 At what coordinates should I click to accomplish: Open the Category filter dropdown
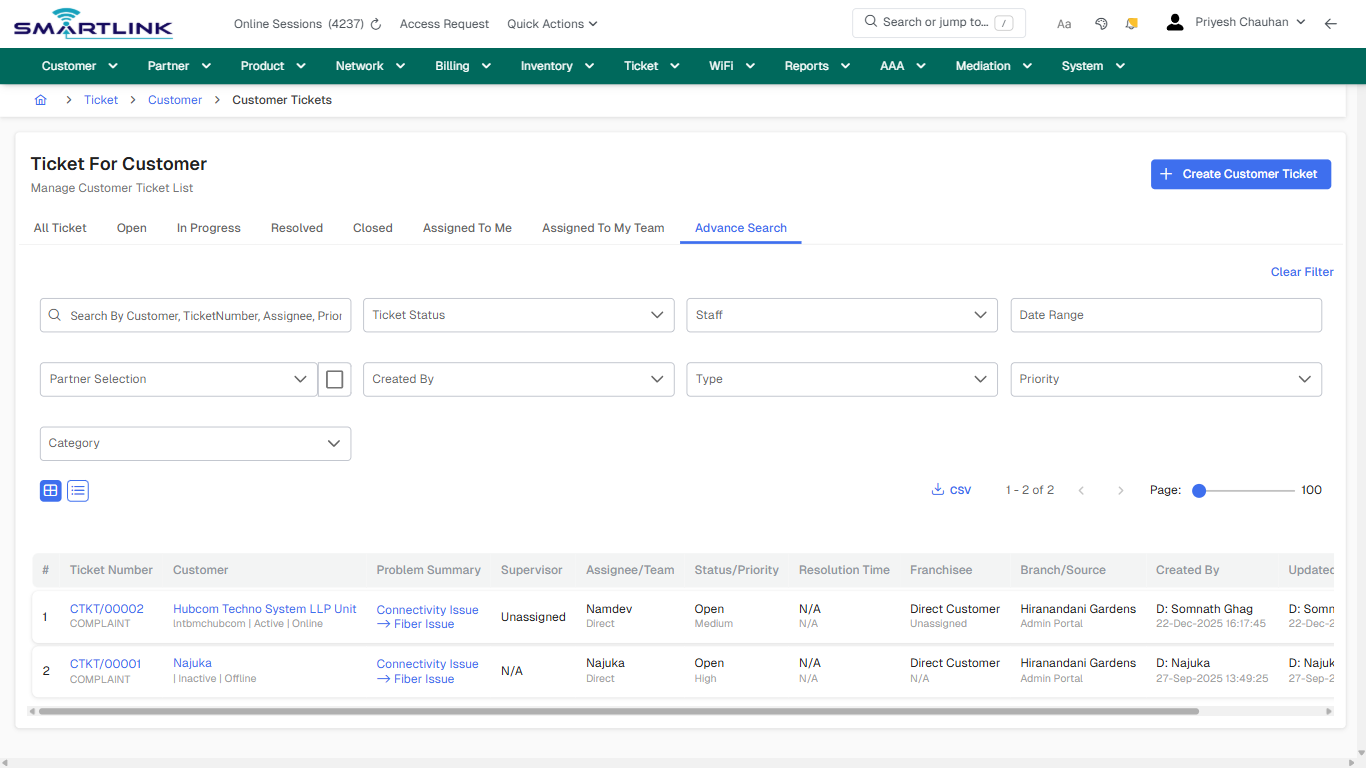coord(195,443)
